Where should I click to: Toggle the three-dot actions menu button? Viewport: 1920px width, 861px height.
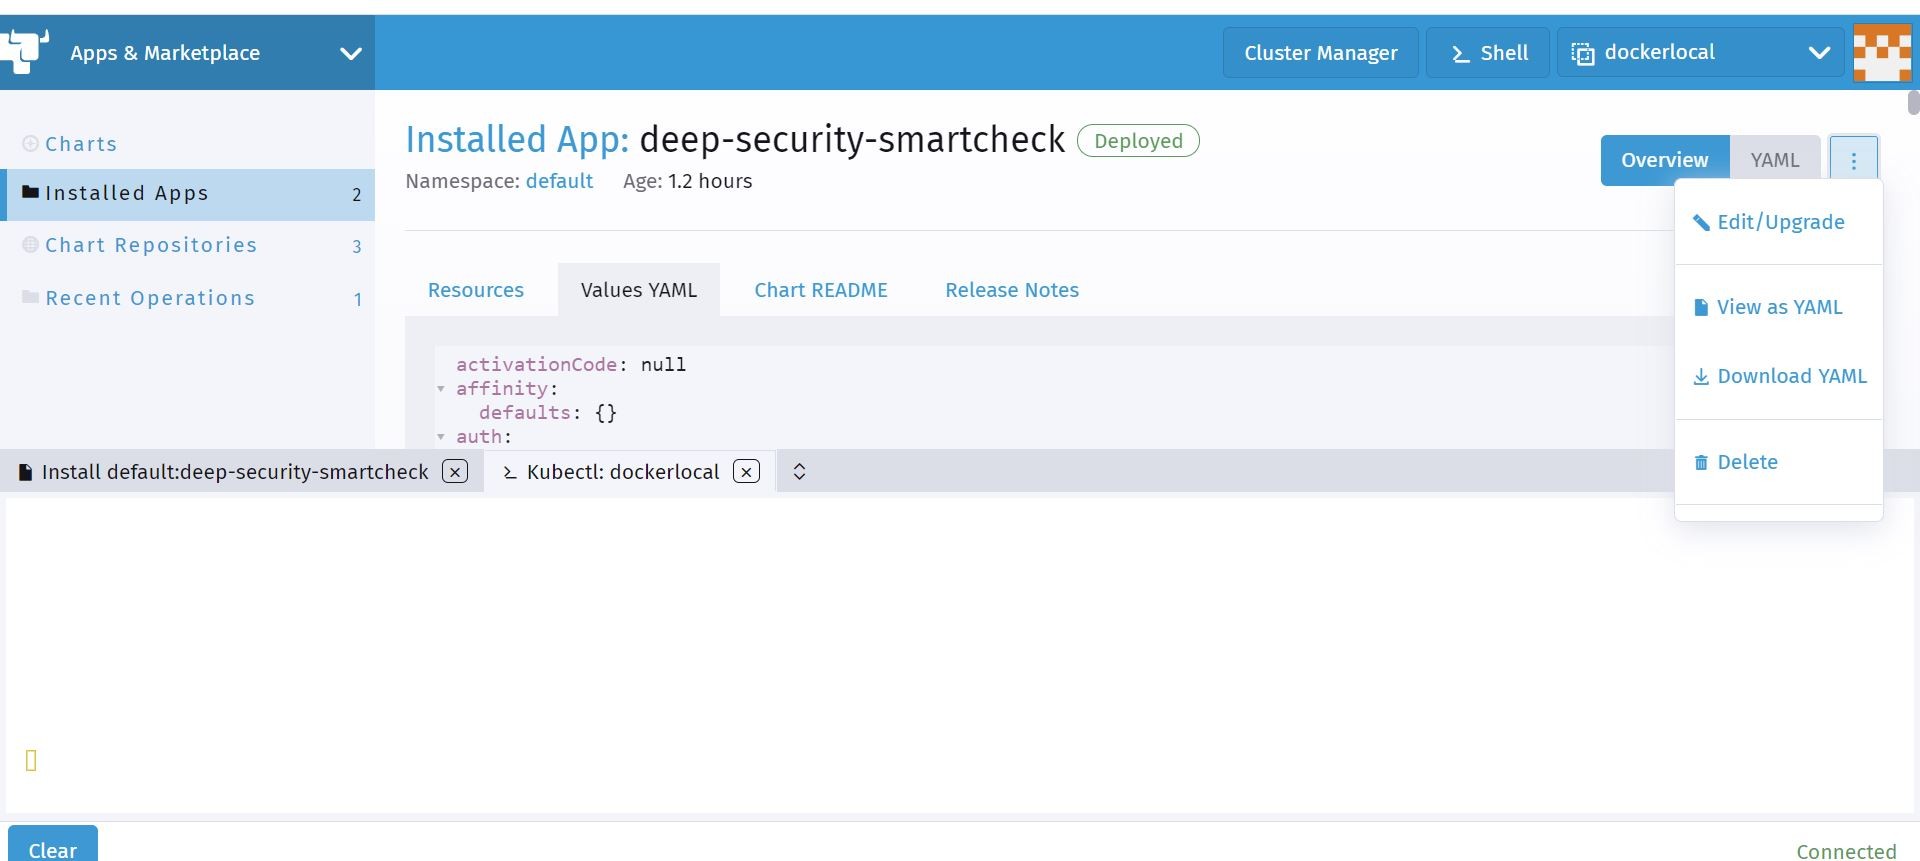[1853, 160]
